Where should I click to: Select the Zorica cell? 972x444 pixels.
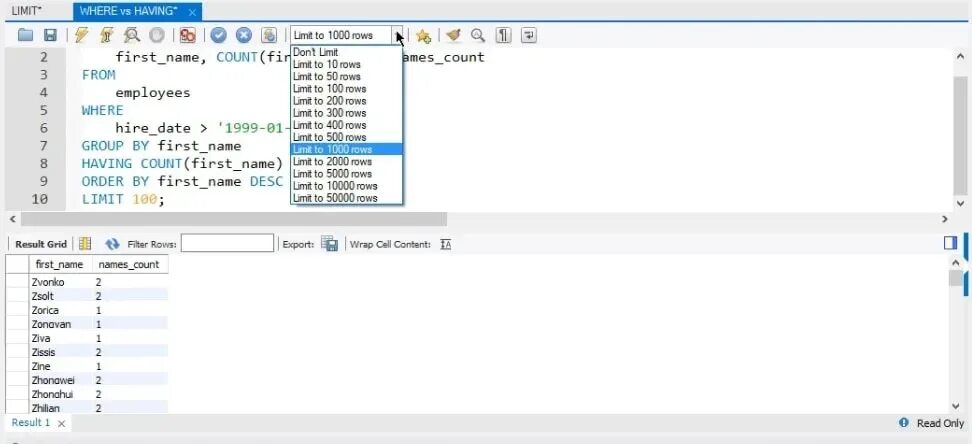click(61, 310)
